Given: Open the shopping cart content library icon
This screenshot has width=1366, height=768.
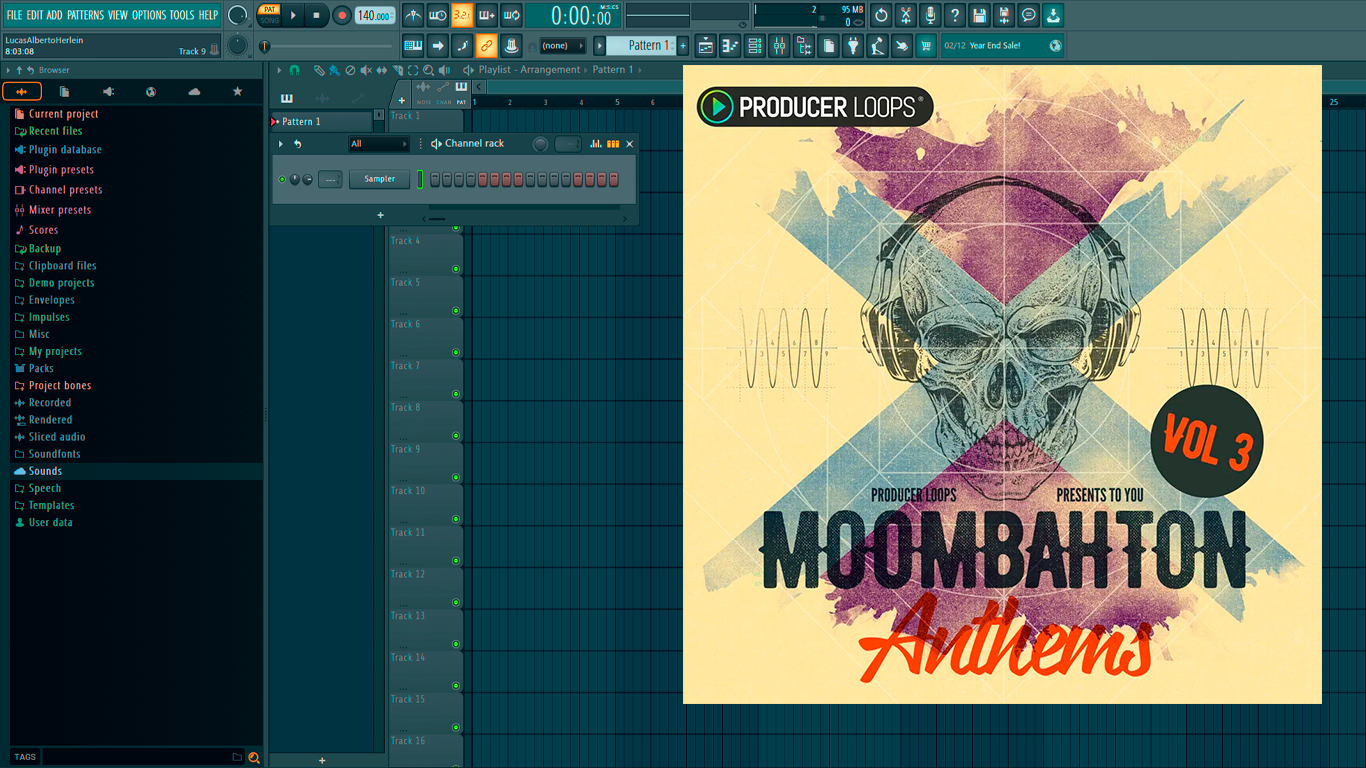Looking at the screenshot, I should click(926, 45).
